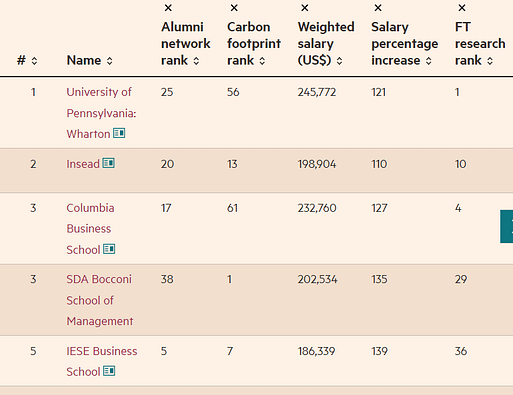Open SDA Bocconi School of Management link
The image size is (513, 395).
click(99, 300)
